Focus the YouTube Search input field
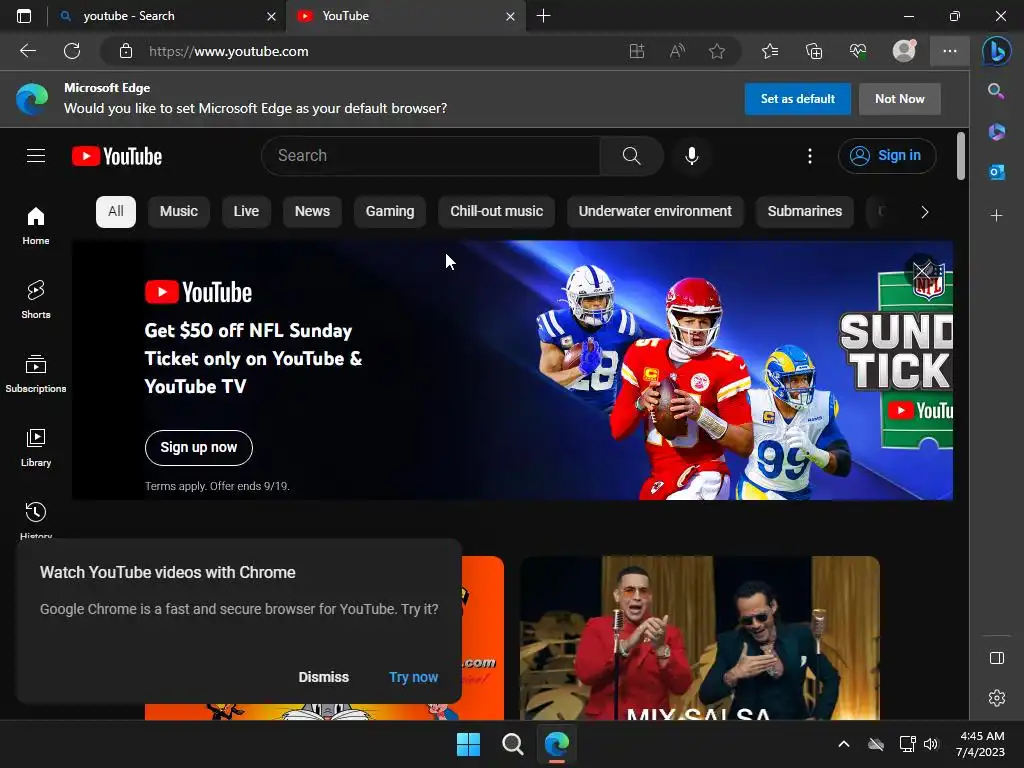The width and height of the screenshot is (1024, 768). pos(431,155)
